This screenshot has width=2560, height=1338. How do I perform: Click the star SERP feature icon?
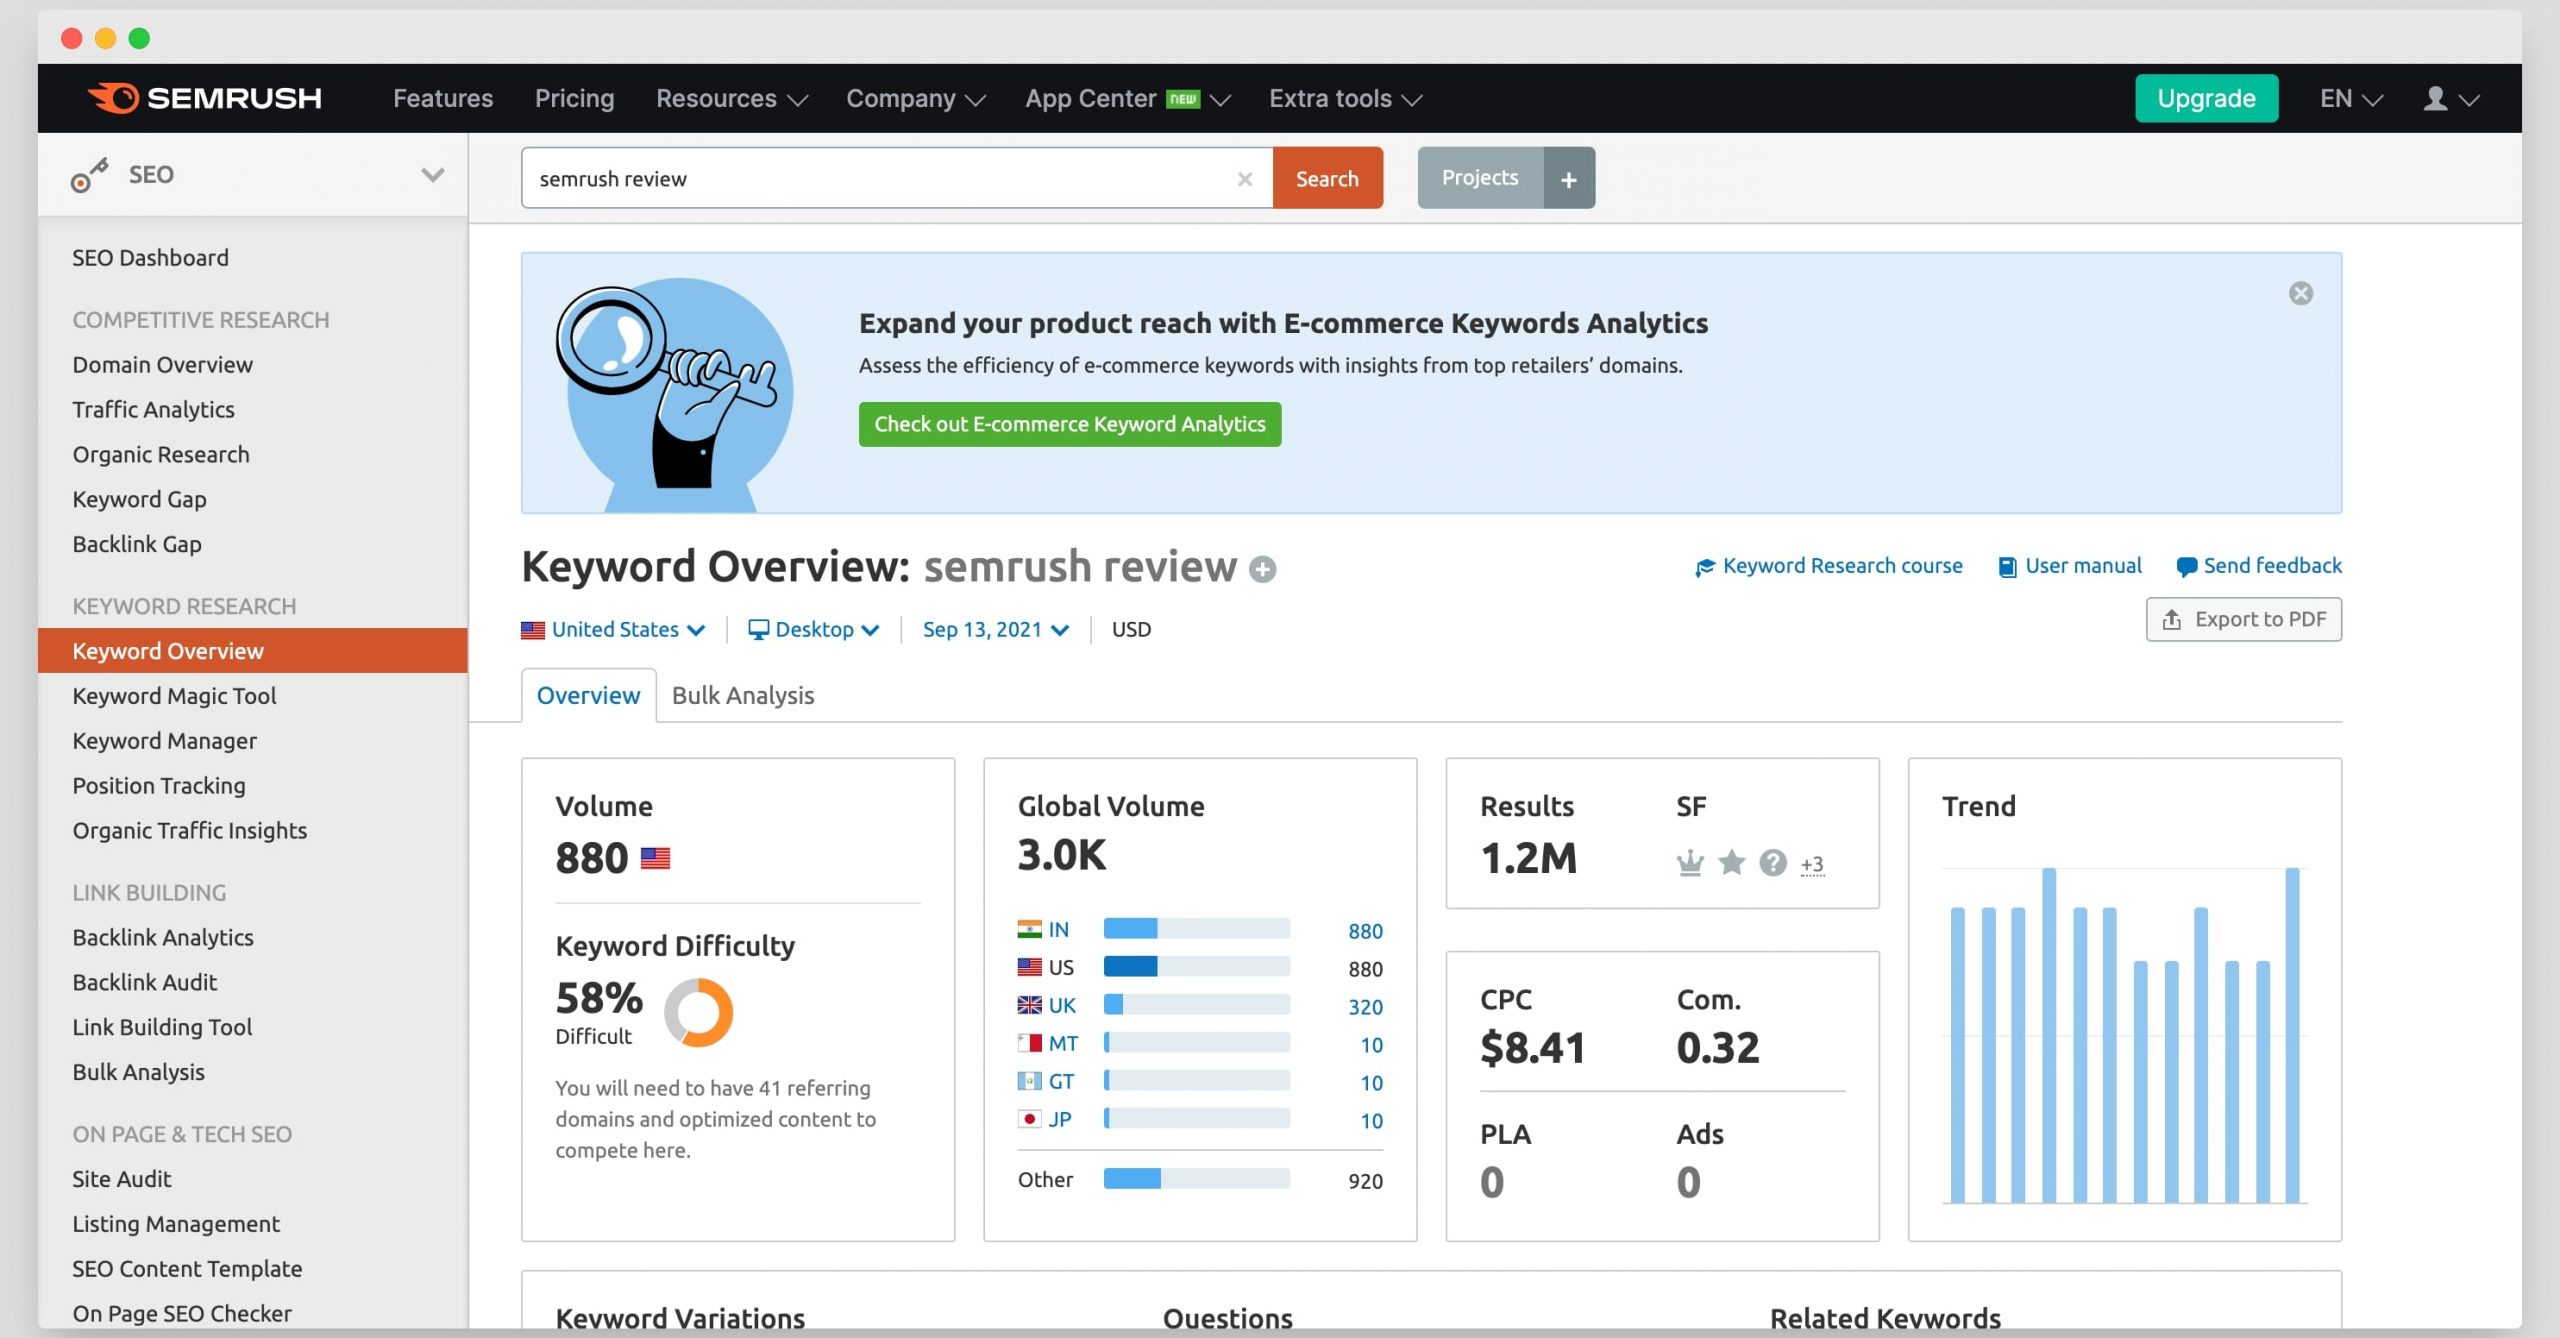[x=1732, y=862]
